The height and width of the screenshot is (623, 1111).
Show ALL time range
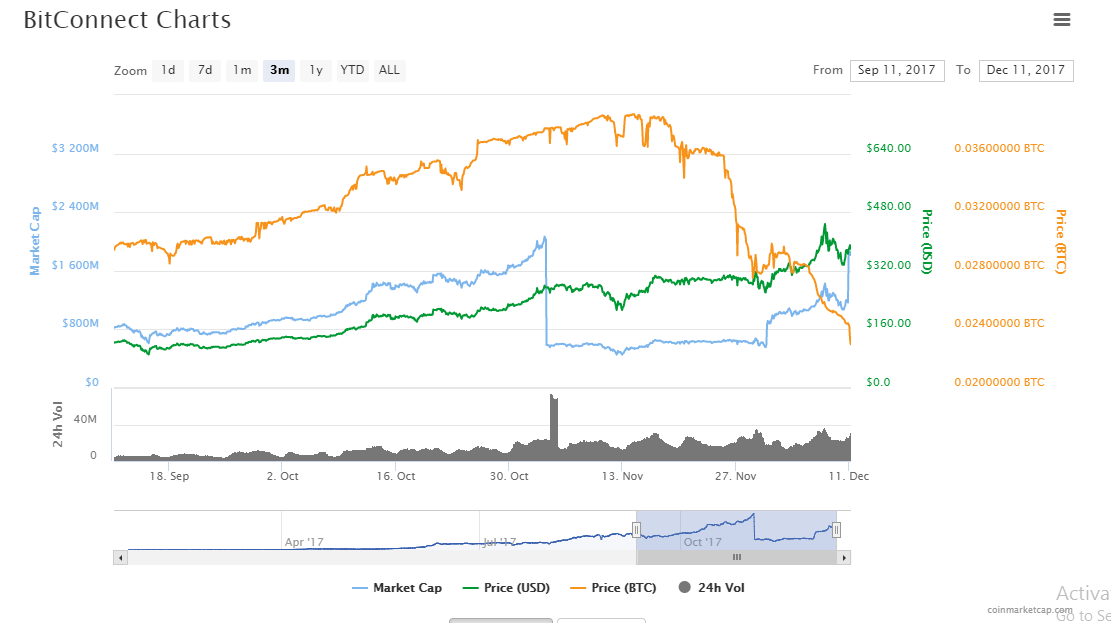(x=389, y=70)
